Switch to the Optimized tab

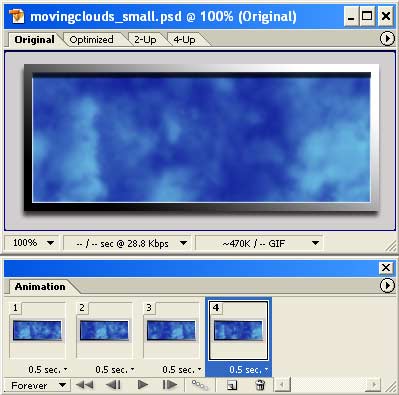click(x=91, y=40)
